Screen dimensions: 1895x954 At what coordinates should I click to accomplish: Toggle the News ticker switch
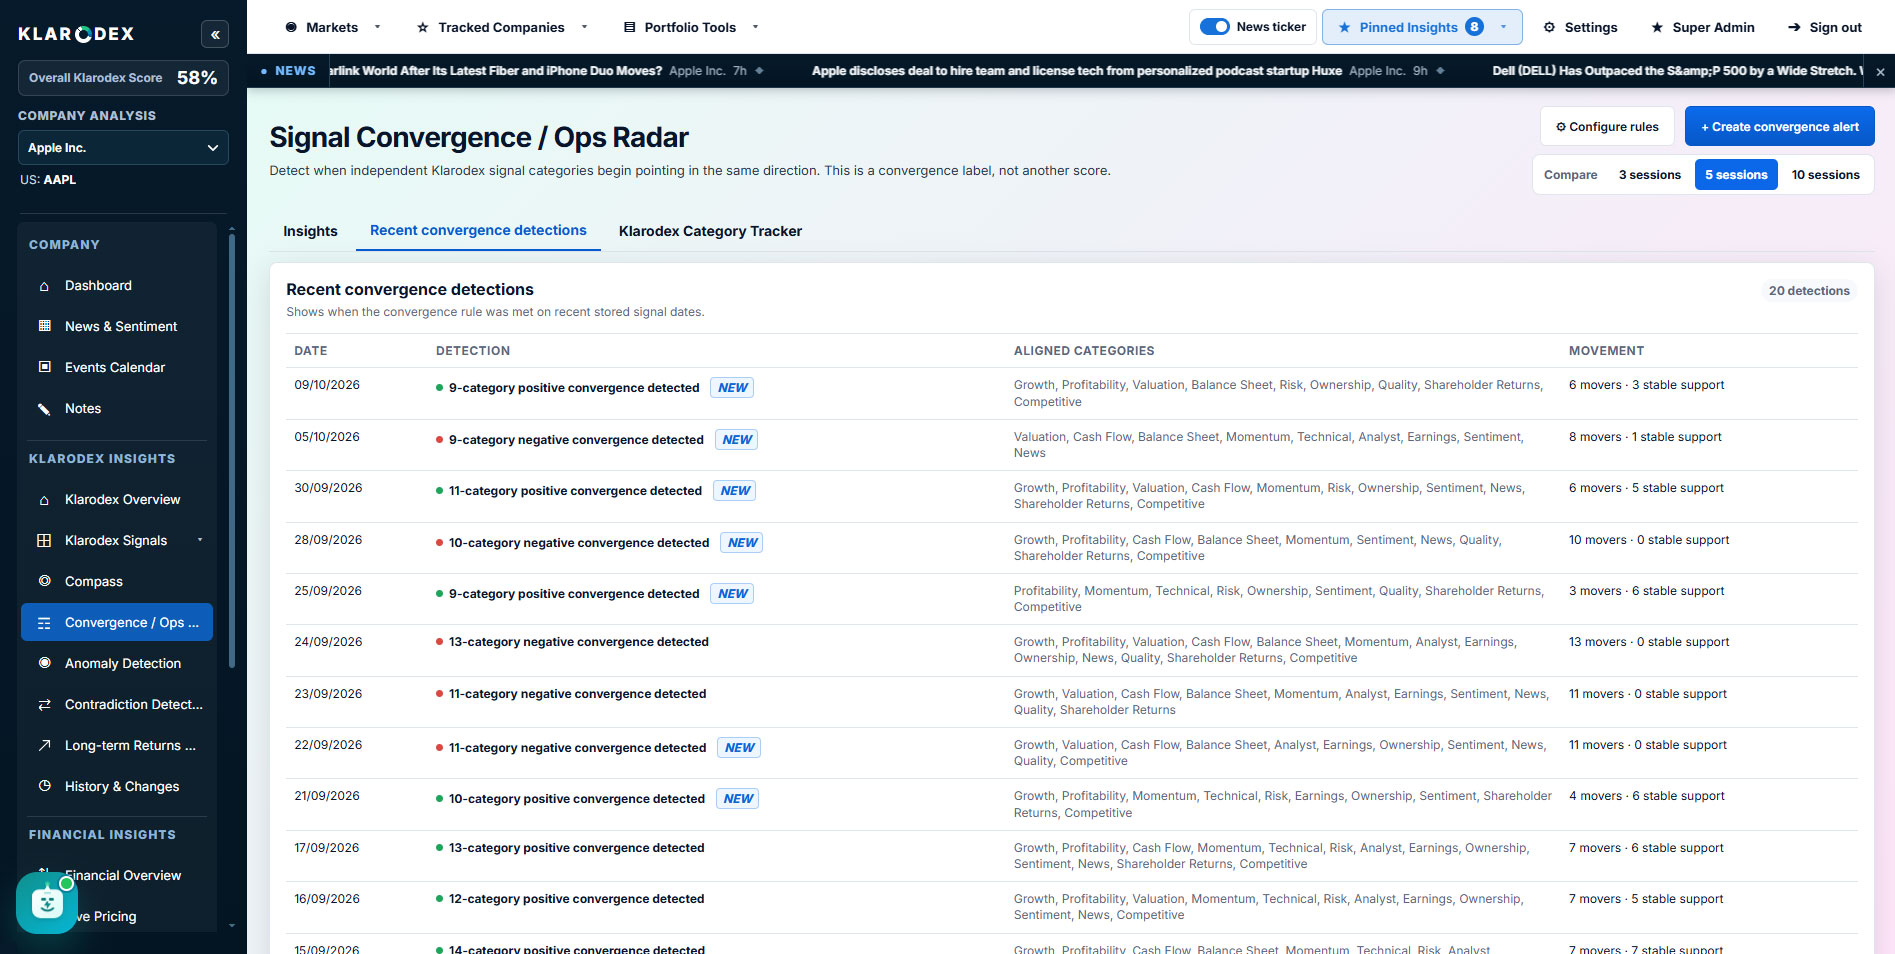[1214, 27]
